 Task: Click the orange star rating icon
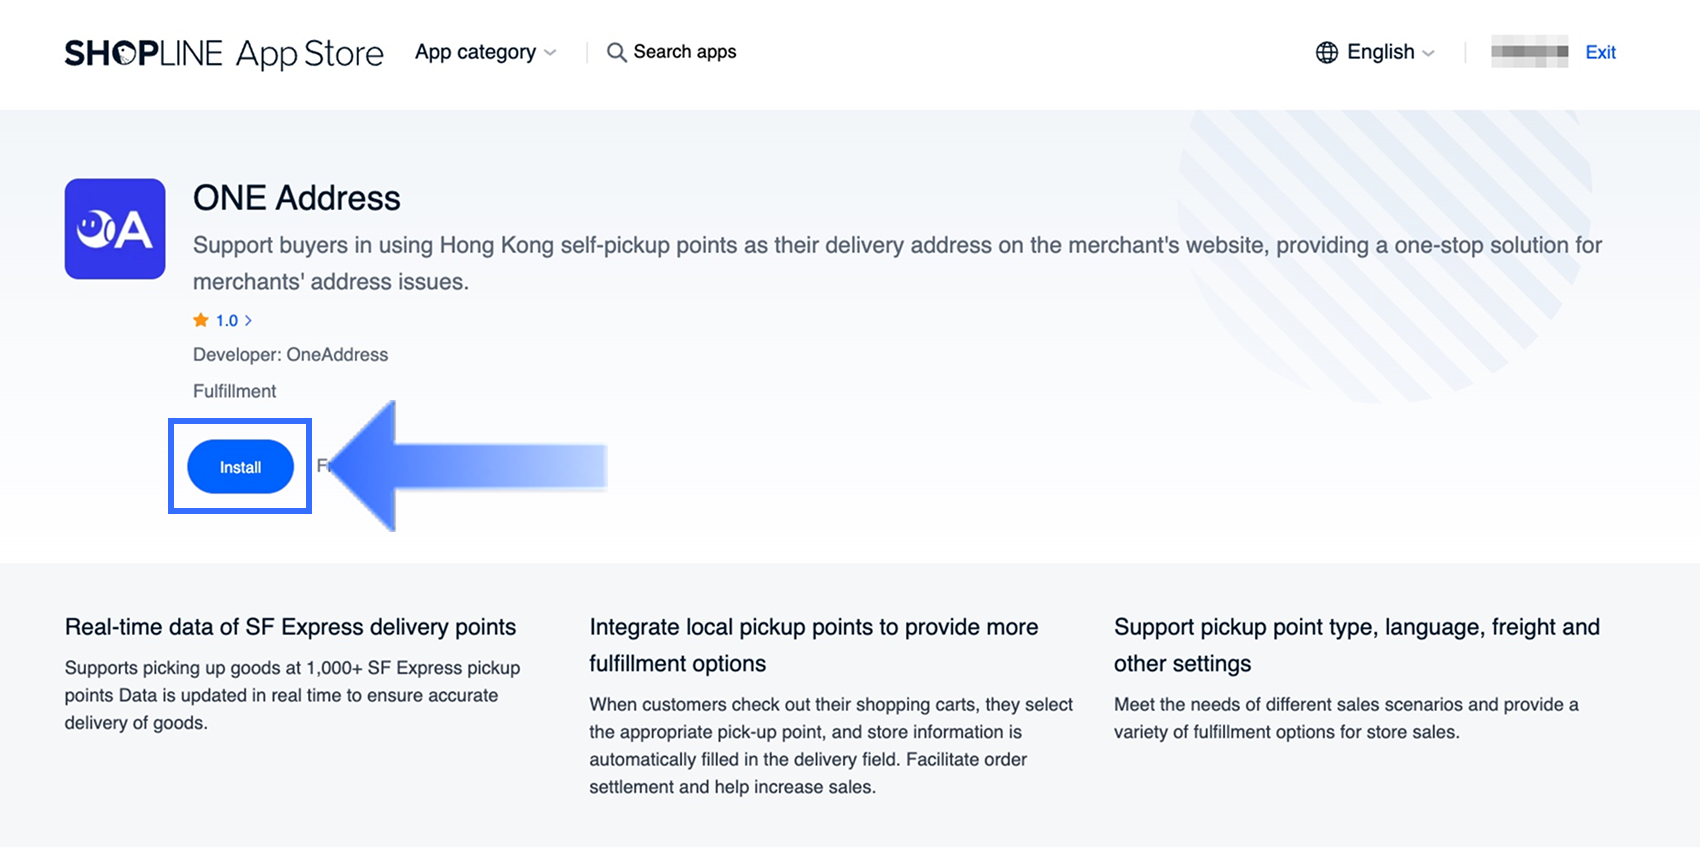[201, 320]
